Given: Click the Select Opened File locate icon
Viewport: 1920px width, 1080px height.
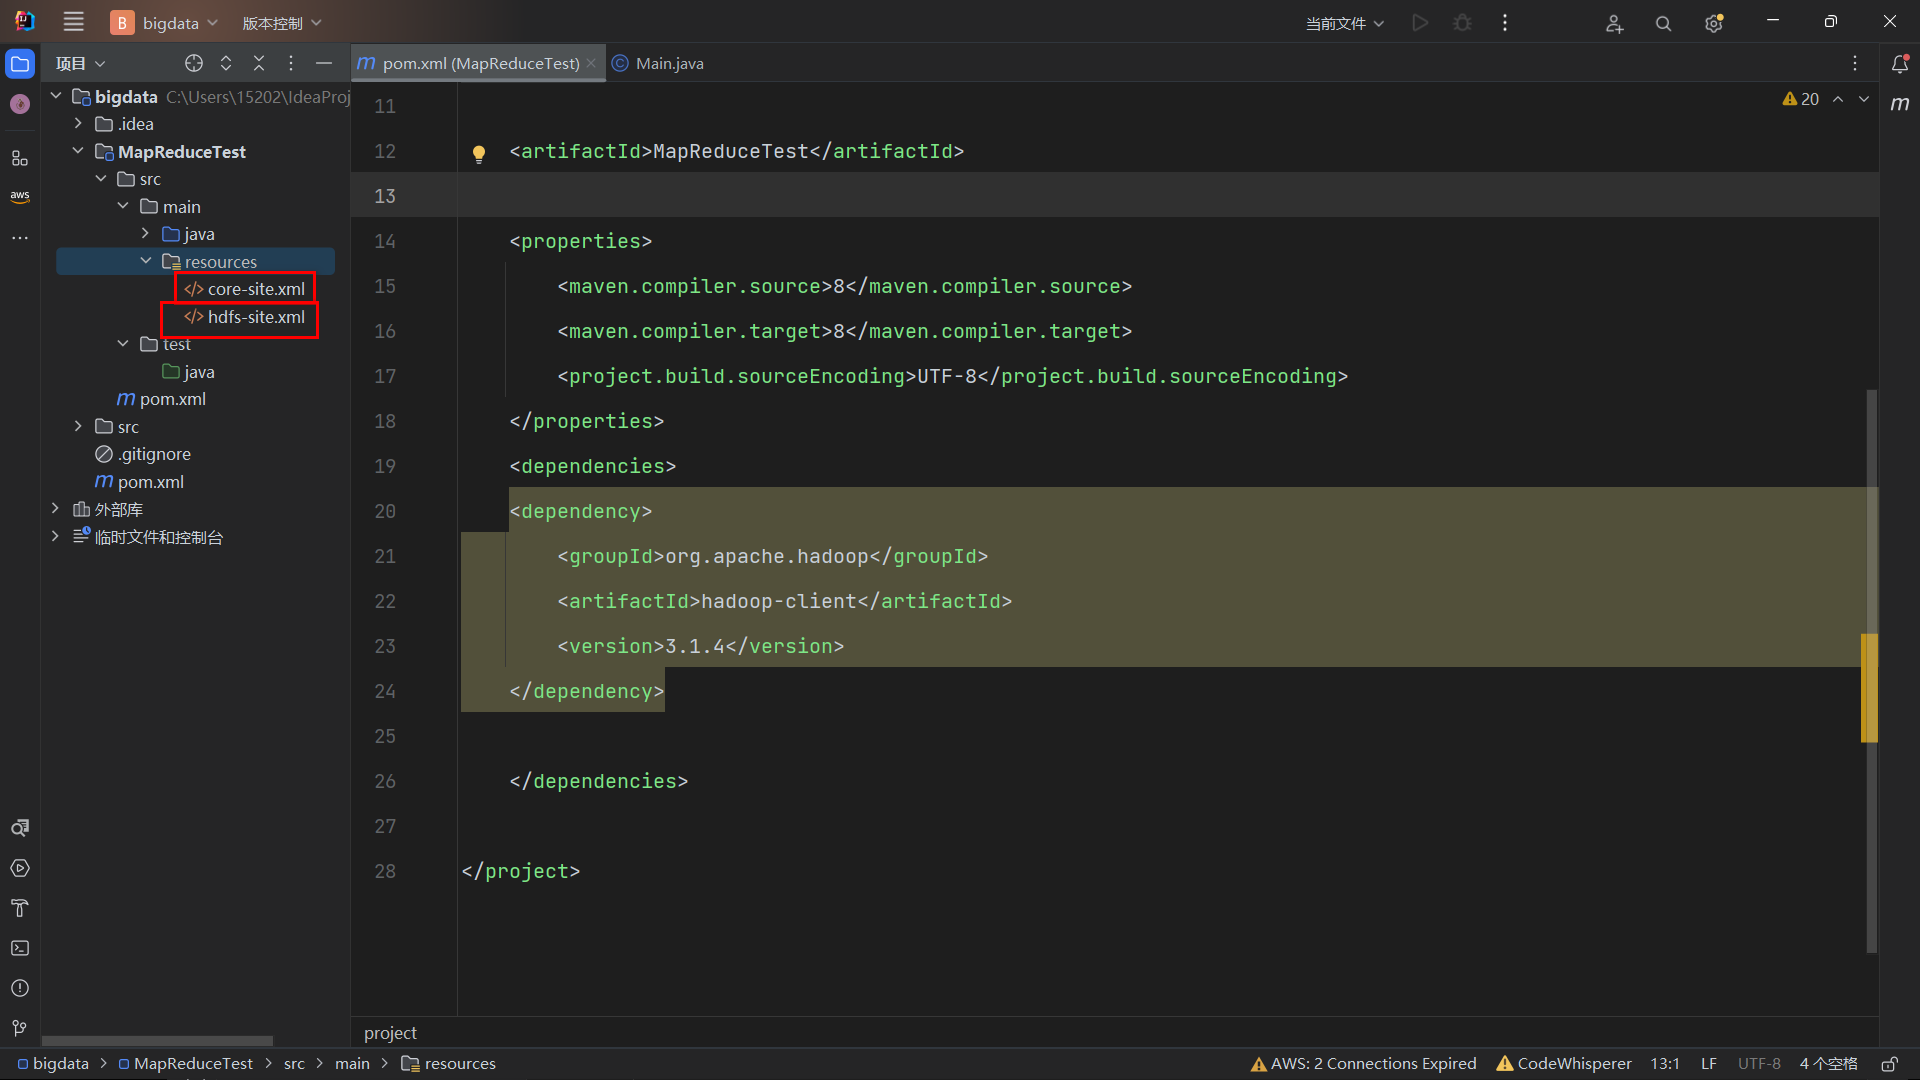Looking at the screenshot, I should coord(194,63).
